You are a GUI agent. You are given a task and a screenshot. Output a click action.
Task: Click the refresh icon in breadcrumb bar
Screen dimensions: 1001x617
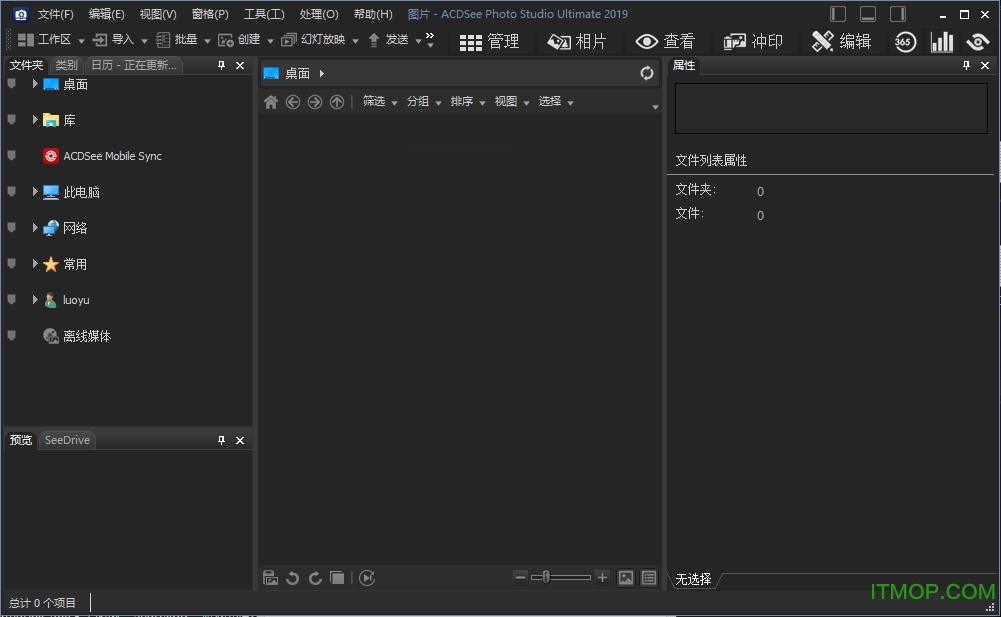click(646, 72)
